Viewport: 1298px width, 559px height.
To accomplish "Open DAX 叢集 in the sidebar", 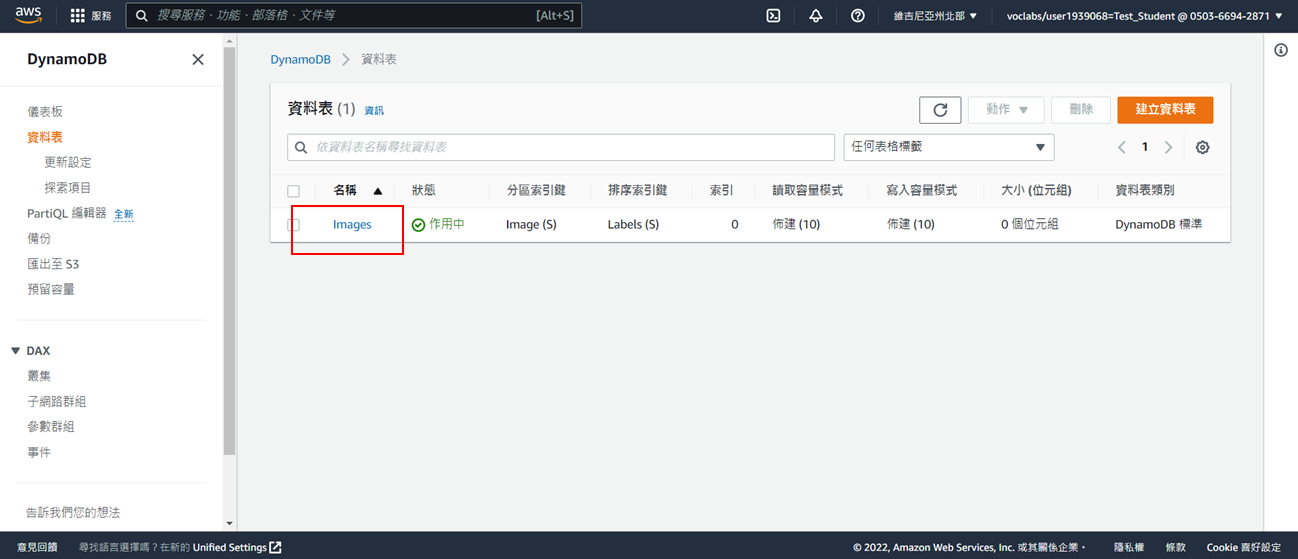I will 39,376.
